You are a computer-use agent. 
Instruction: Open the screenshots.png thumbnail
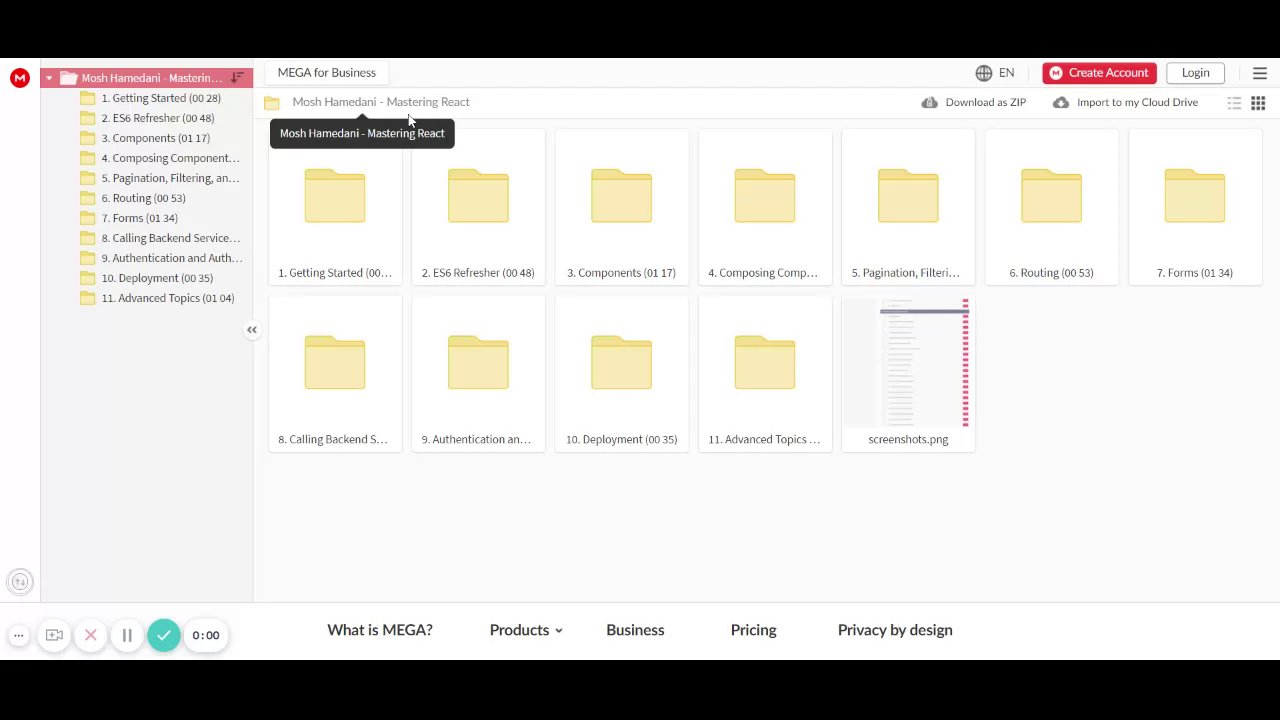pyautogui.click(x=908, y=374)
